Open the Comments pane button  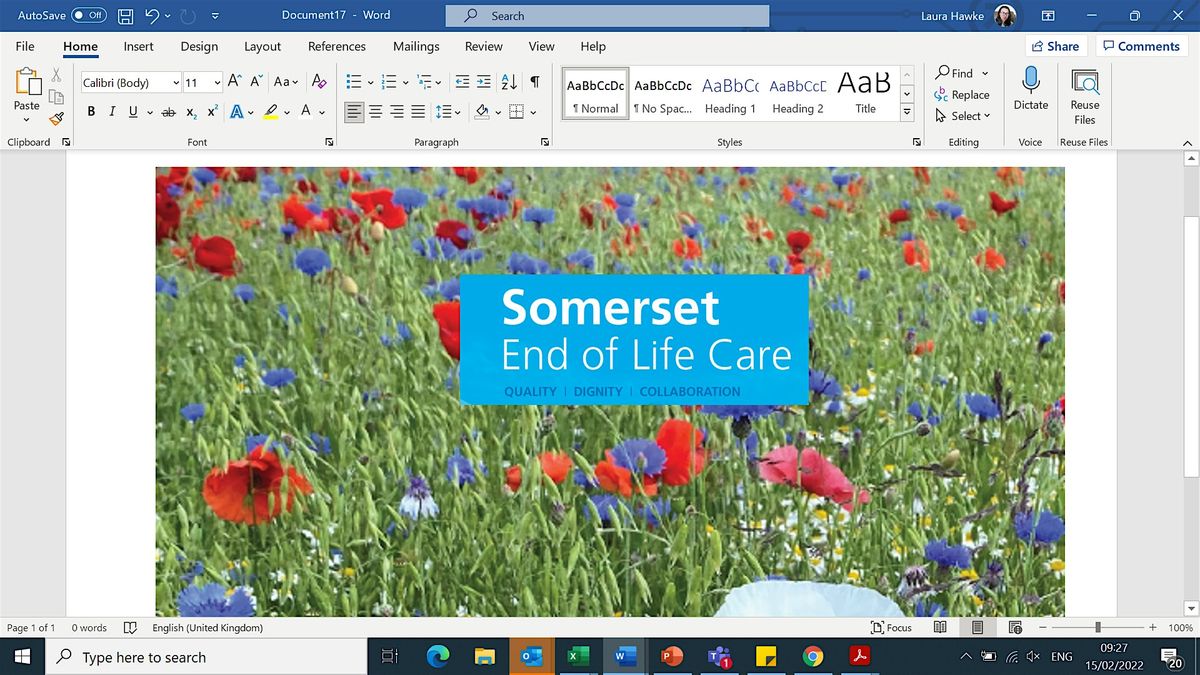point(1140,46)
